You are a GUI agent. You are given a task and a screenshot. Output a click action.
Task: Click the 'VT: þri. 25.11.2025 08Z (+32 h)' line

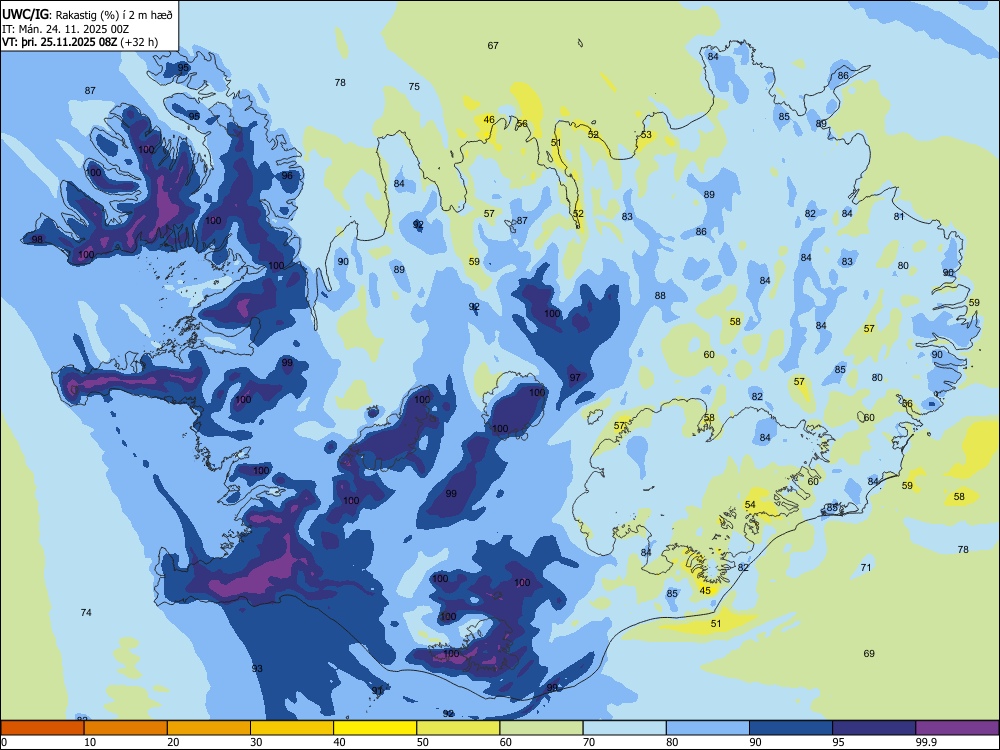tap(80, 43)
